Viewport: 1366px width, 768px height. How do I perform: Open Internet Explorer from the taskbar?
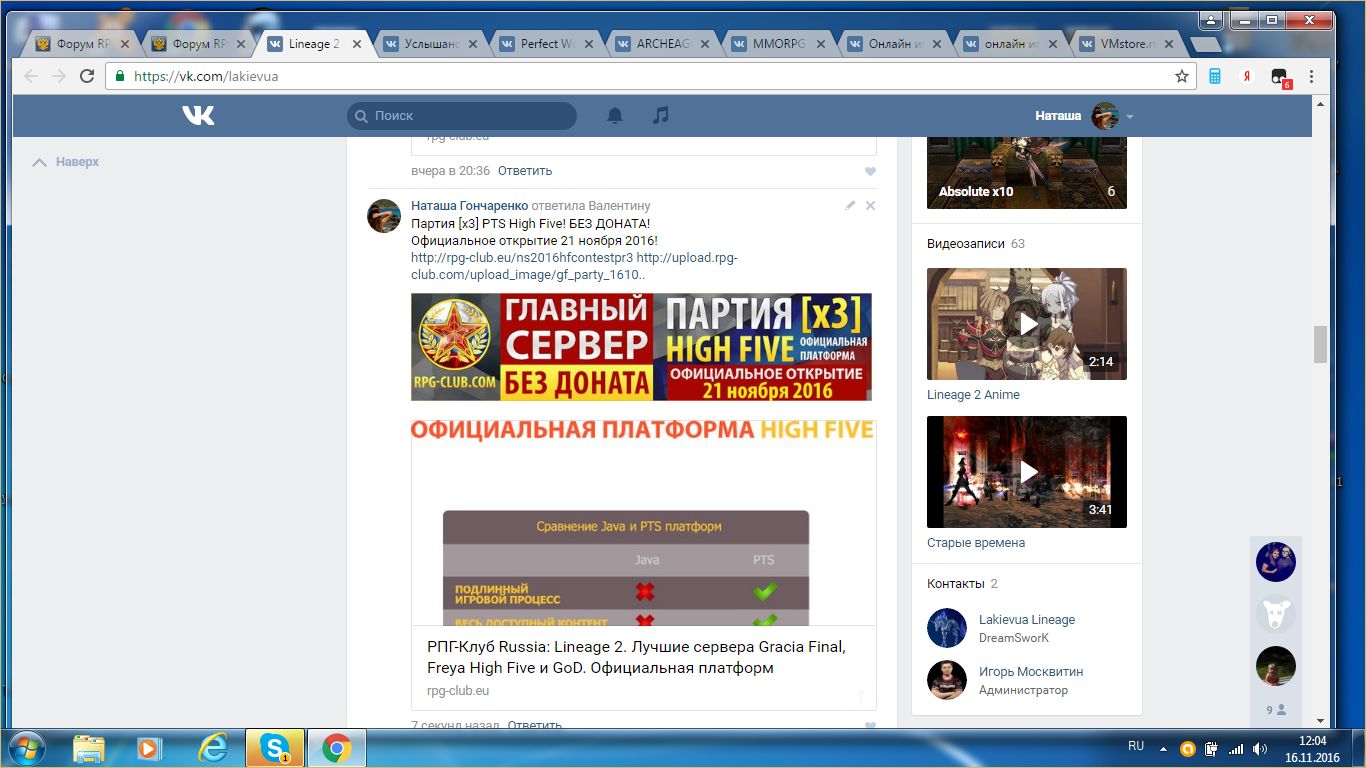point(212,748)
